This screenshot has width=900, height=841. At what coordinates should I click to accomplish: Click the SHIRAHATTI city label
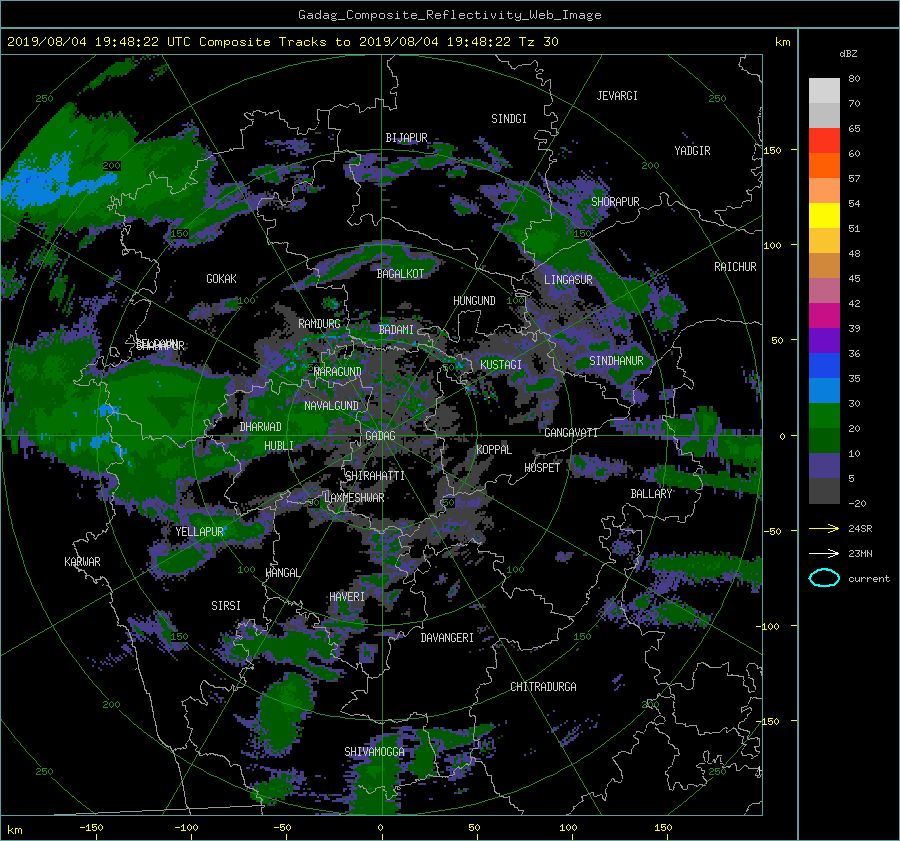point(375,476)
